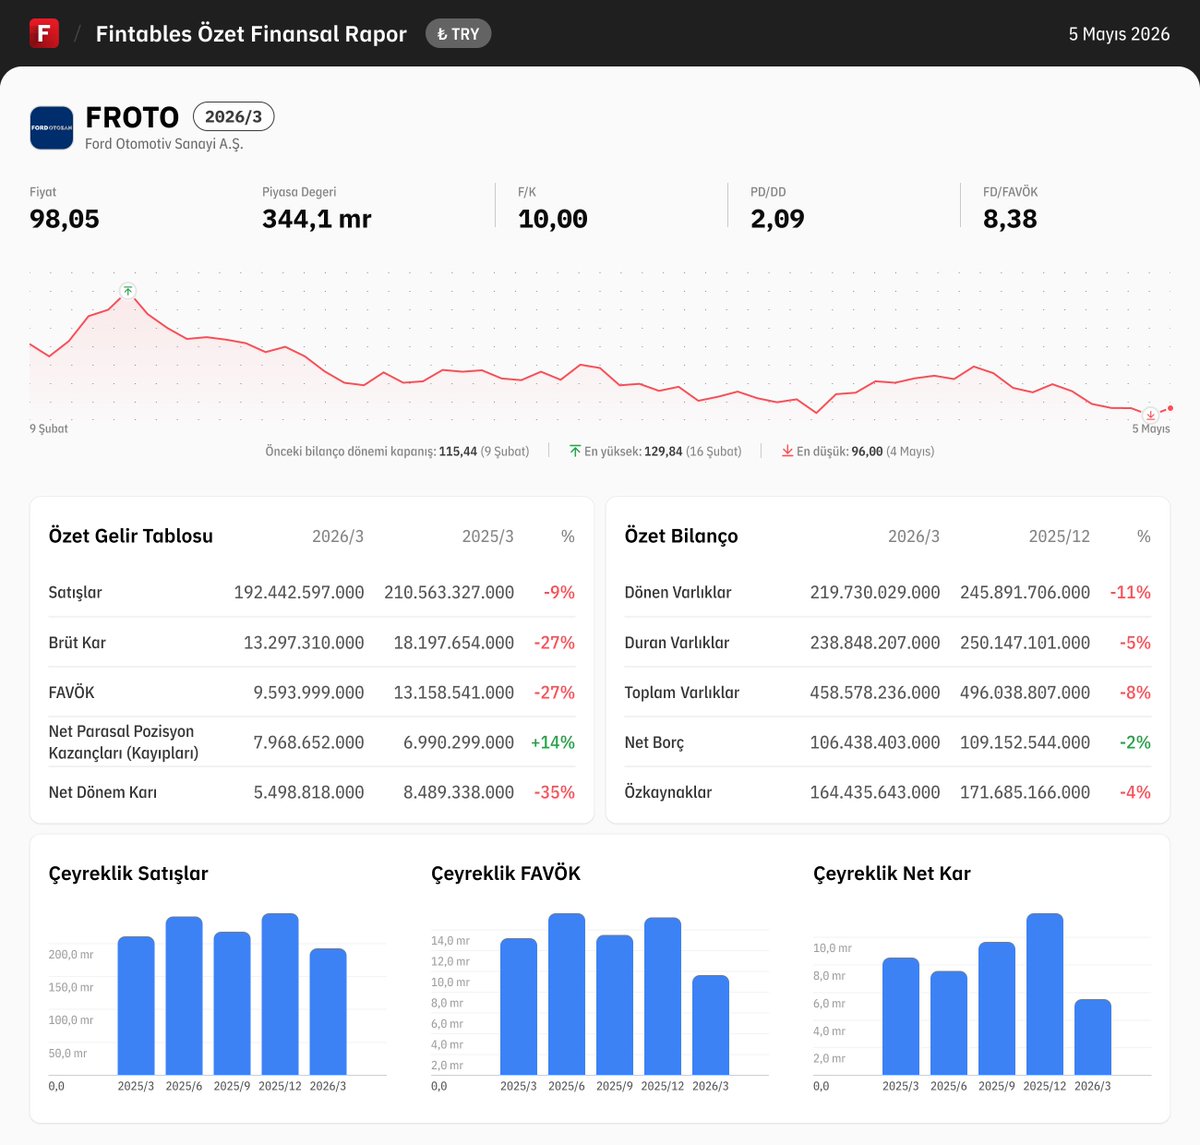
Task: Click the Brüt Kar row label
Action: click(x=77, y=642)
